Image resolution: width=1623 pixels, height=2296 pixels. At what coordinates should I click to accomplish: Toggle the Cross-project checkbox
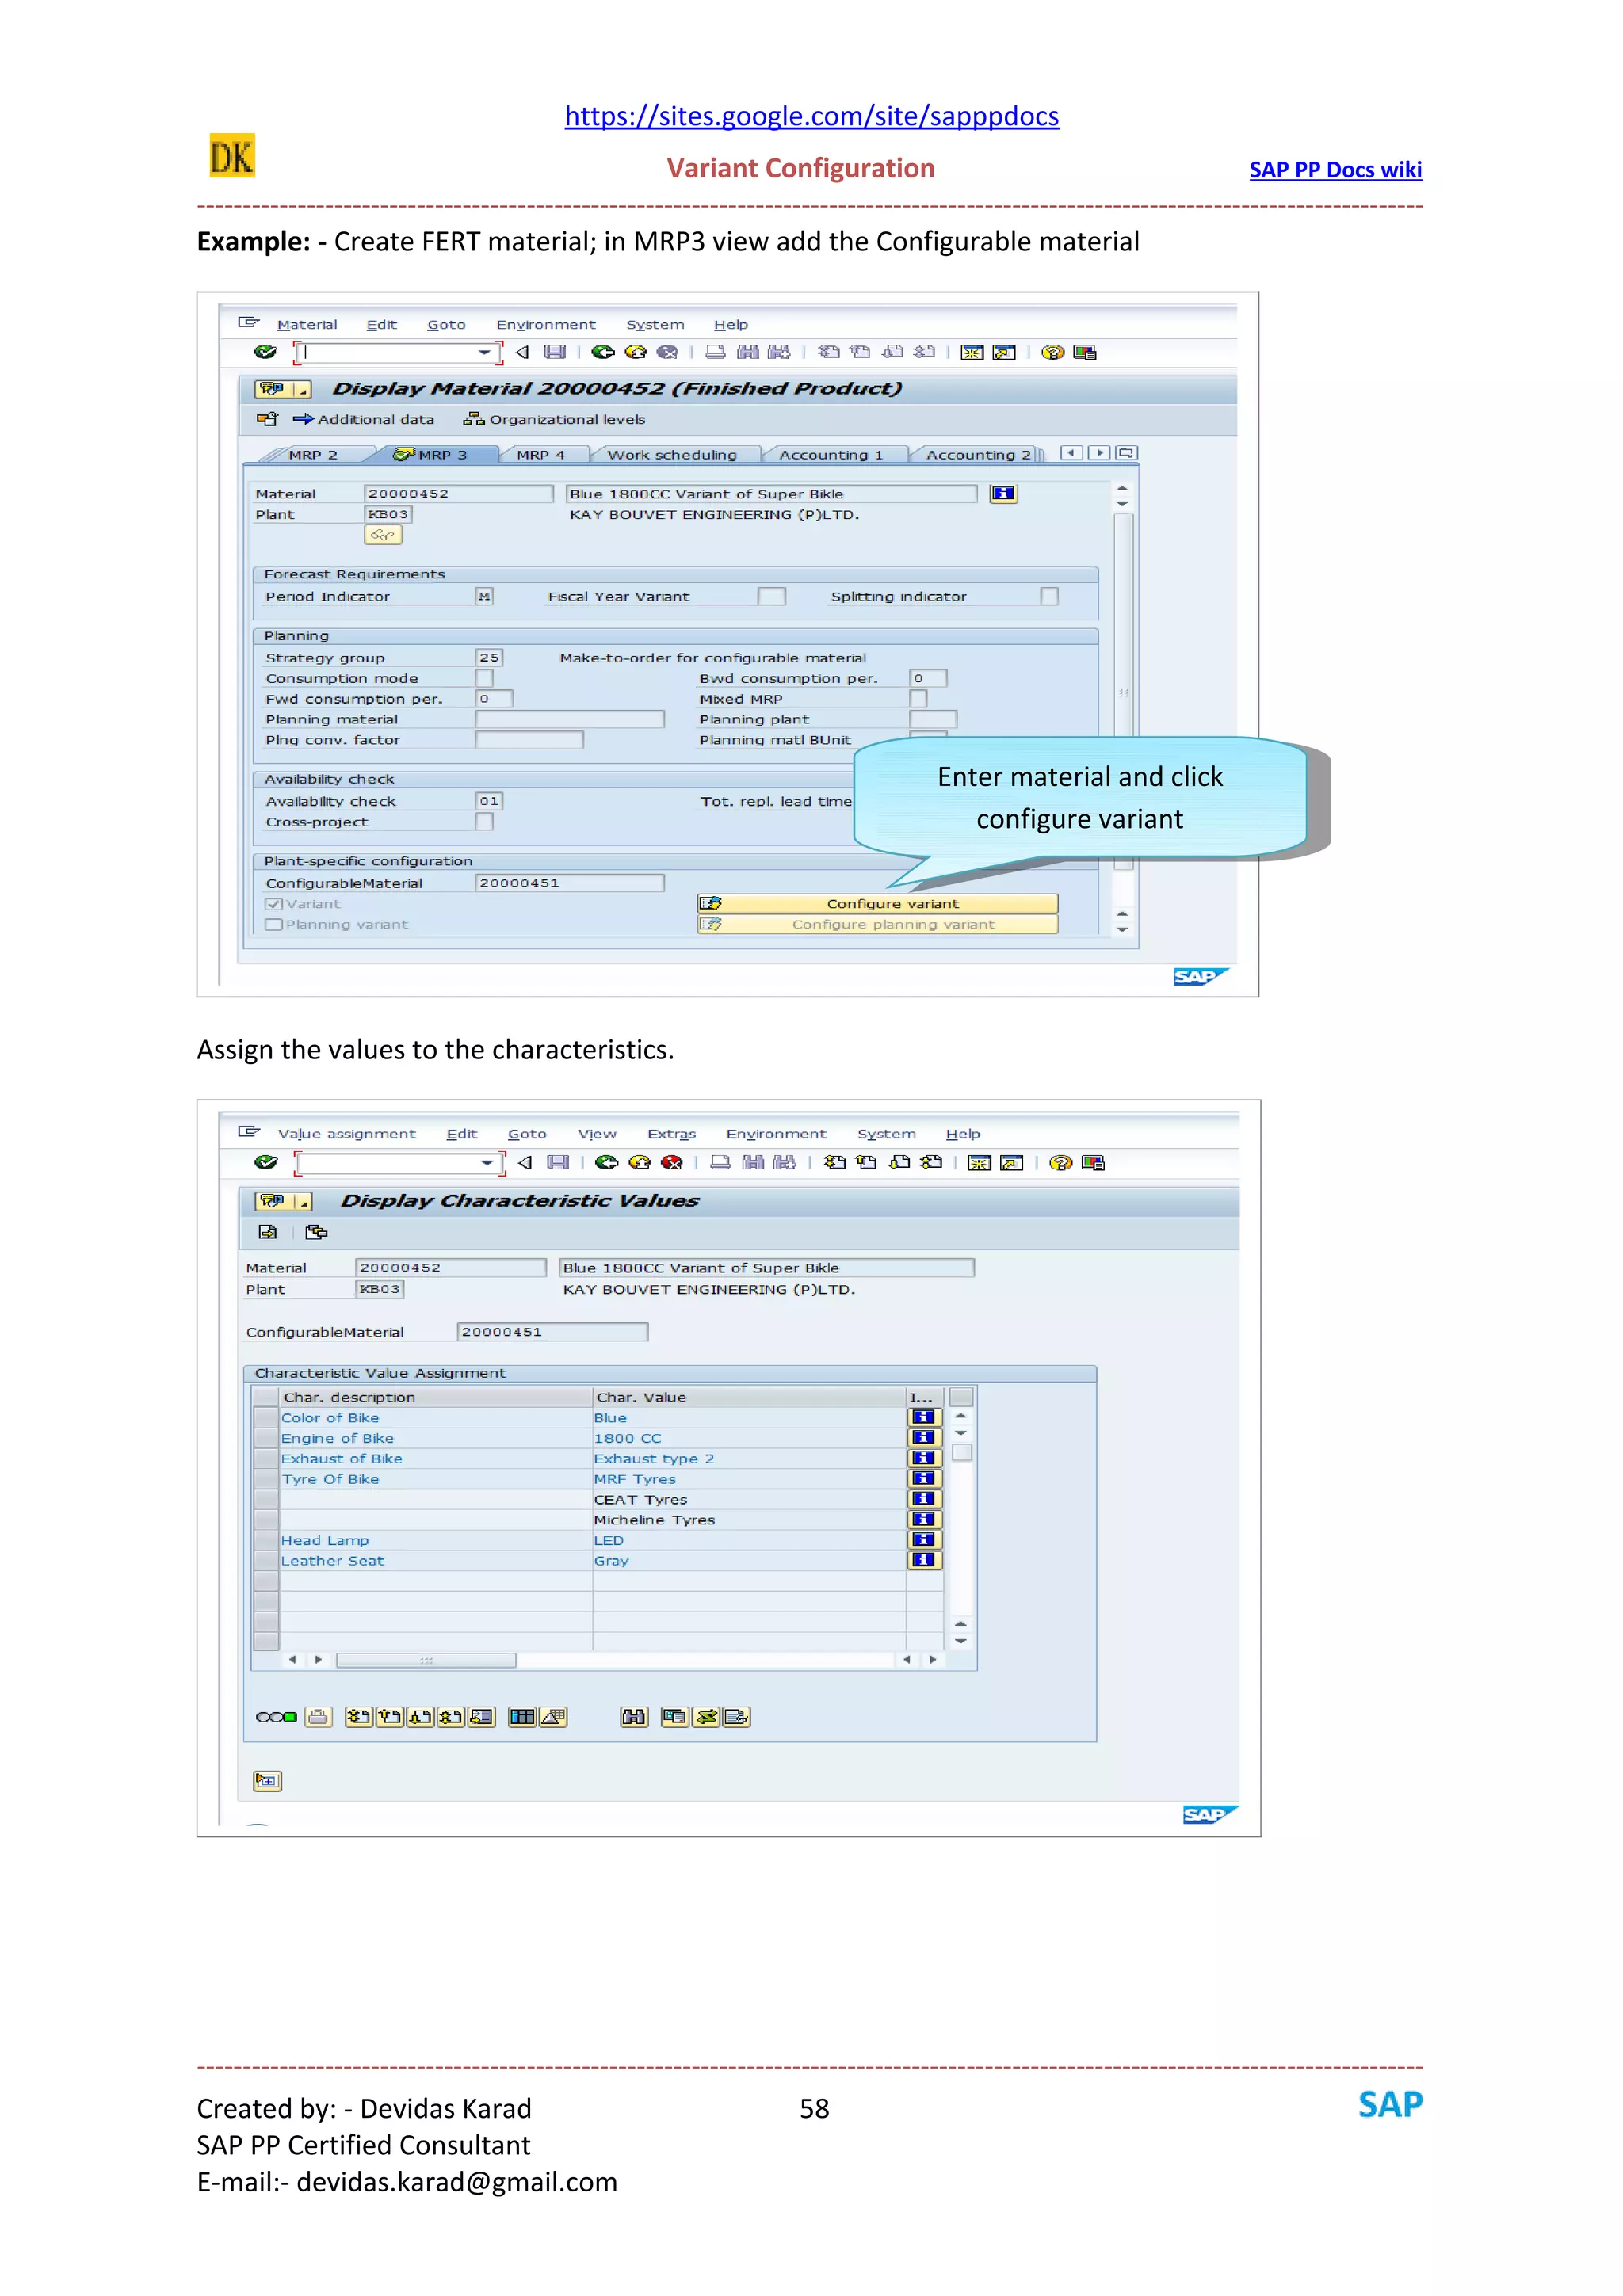[x=484, y=821]
